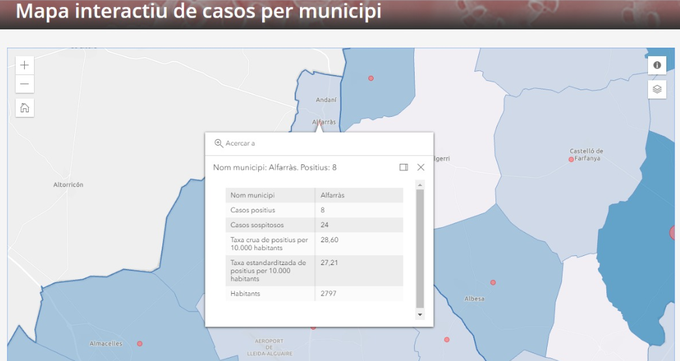This screenshot has width=680, height=361.
Task: Zoom out the map with minus button
Action: coord(25,84)
